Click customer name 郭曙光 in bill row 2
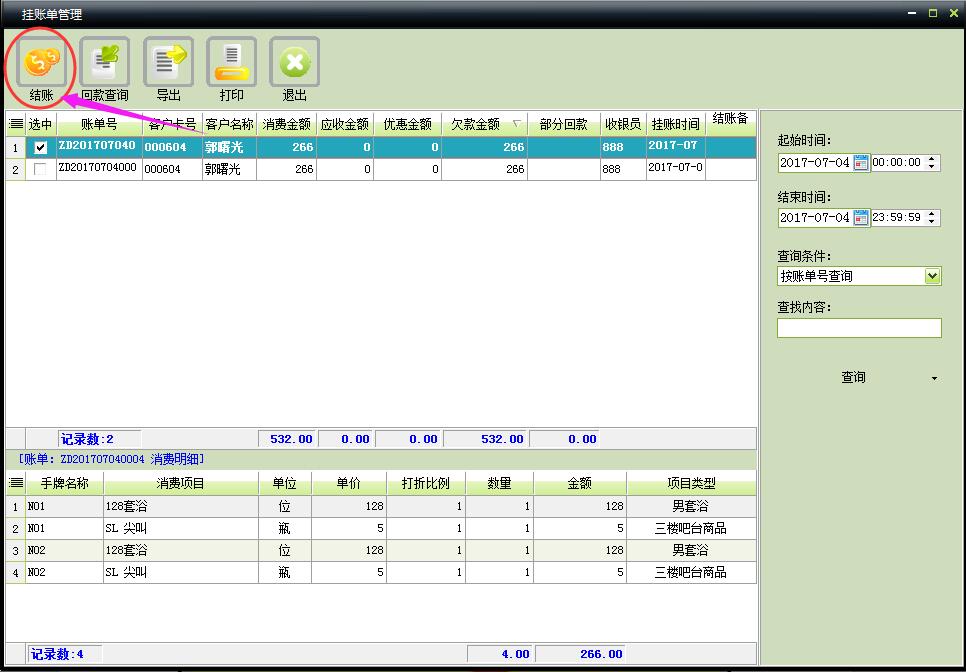The height and width of the screenshot is (672, 966). [x=222, y=169]
